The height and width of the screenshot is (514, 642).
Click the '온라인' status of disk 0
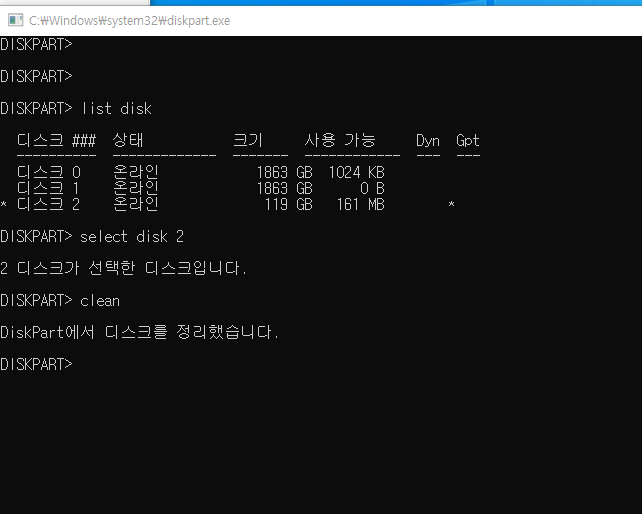click(136, 172)
